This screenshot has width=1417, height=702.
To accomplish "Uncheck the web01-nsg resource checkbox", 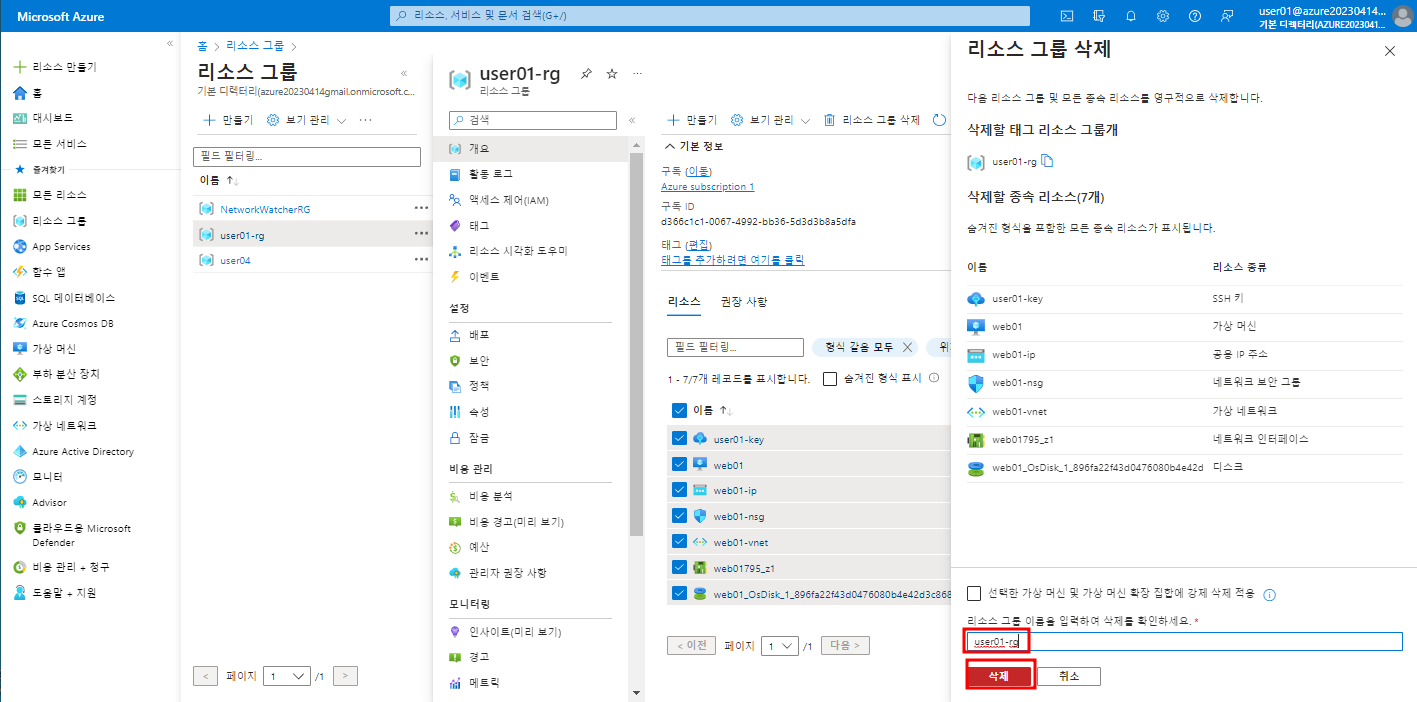I will coord(680,516).
